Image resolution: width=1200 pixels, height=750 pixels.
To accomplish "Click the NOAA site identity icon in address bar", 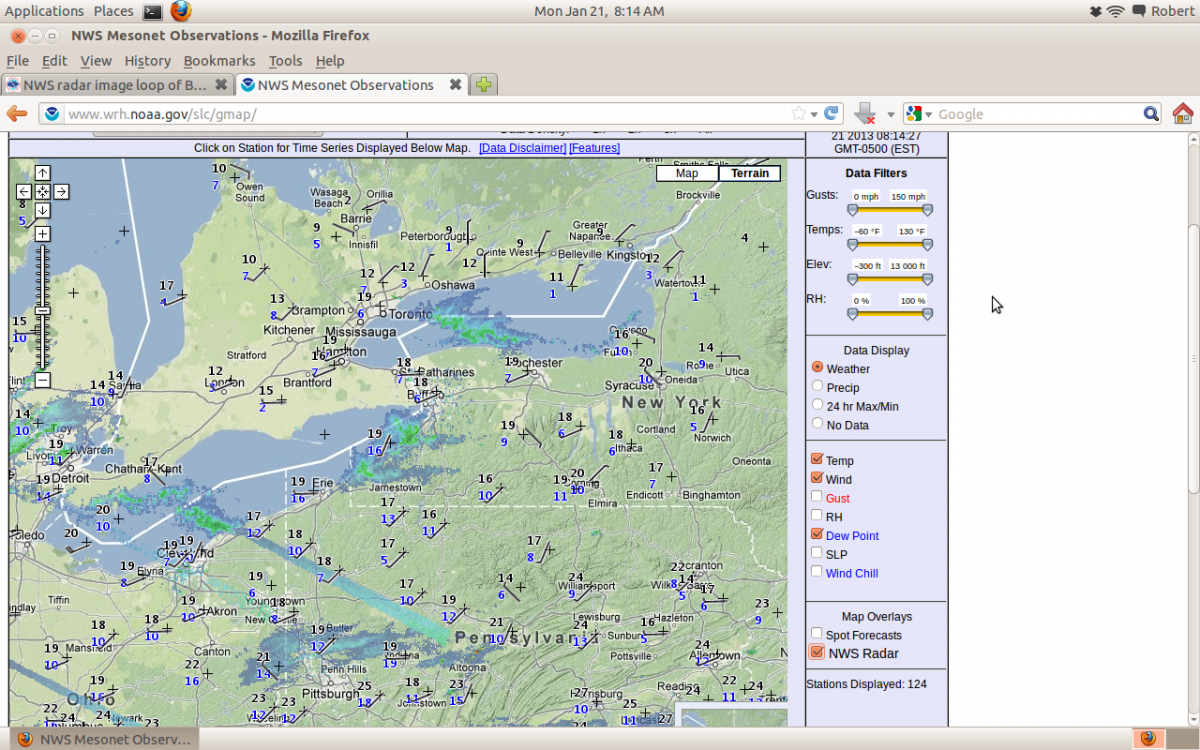I will (x=52, y=114).
